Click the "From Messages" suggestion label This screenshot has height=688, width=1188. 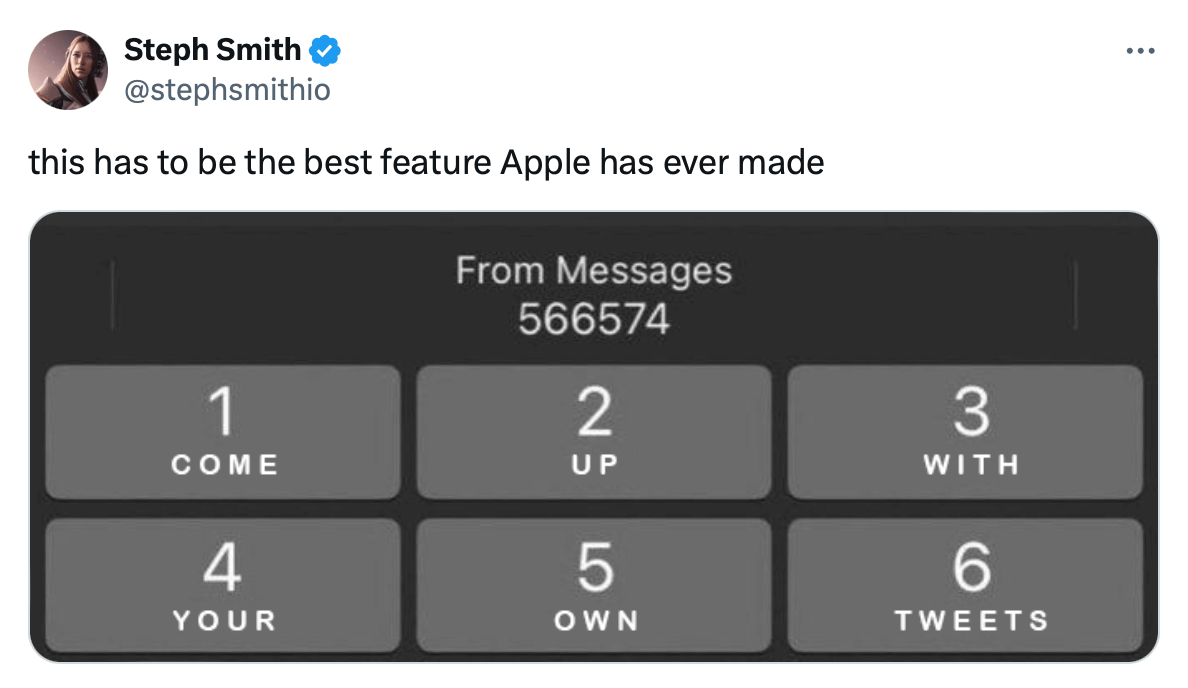click(594, 271)
